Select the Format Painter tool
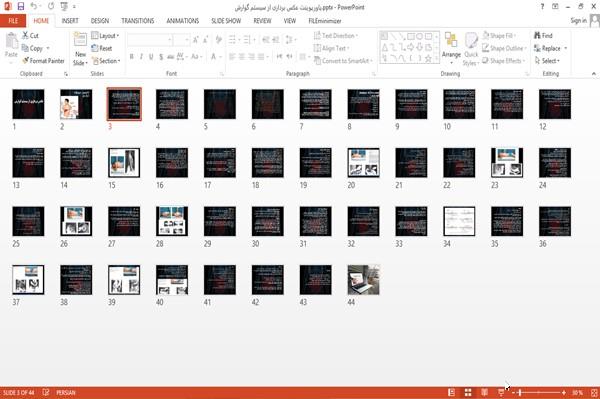Image resolution: width=600 pixels, height=399 pixels. (x=44, y=60)
